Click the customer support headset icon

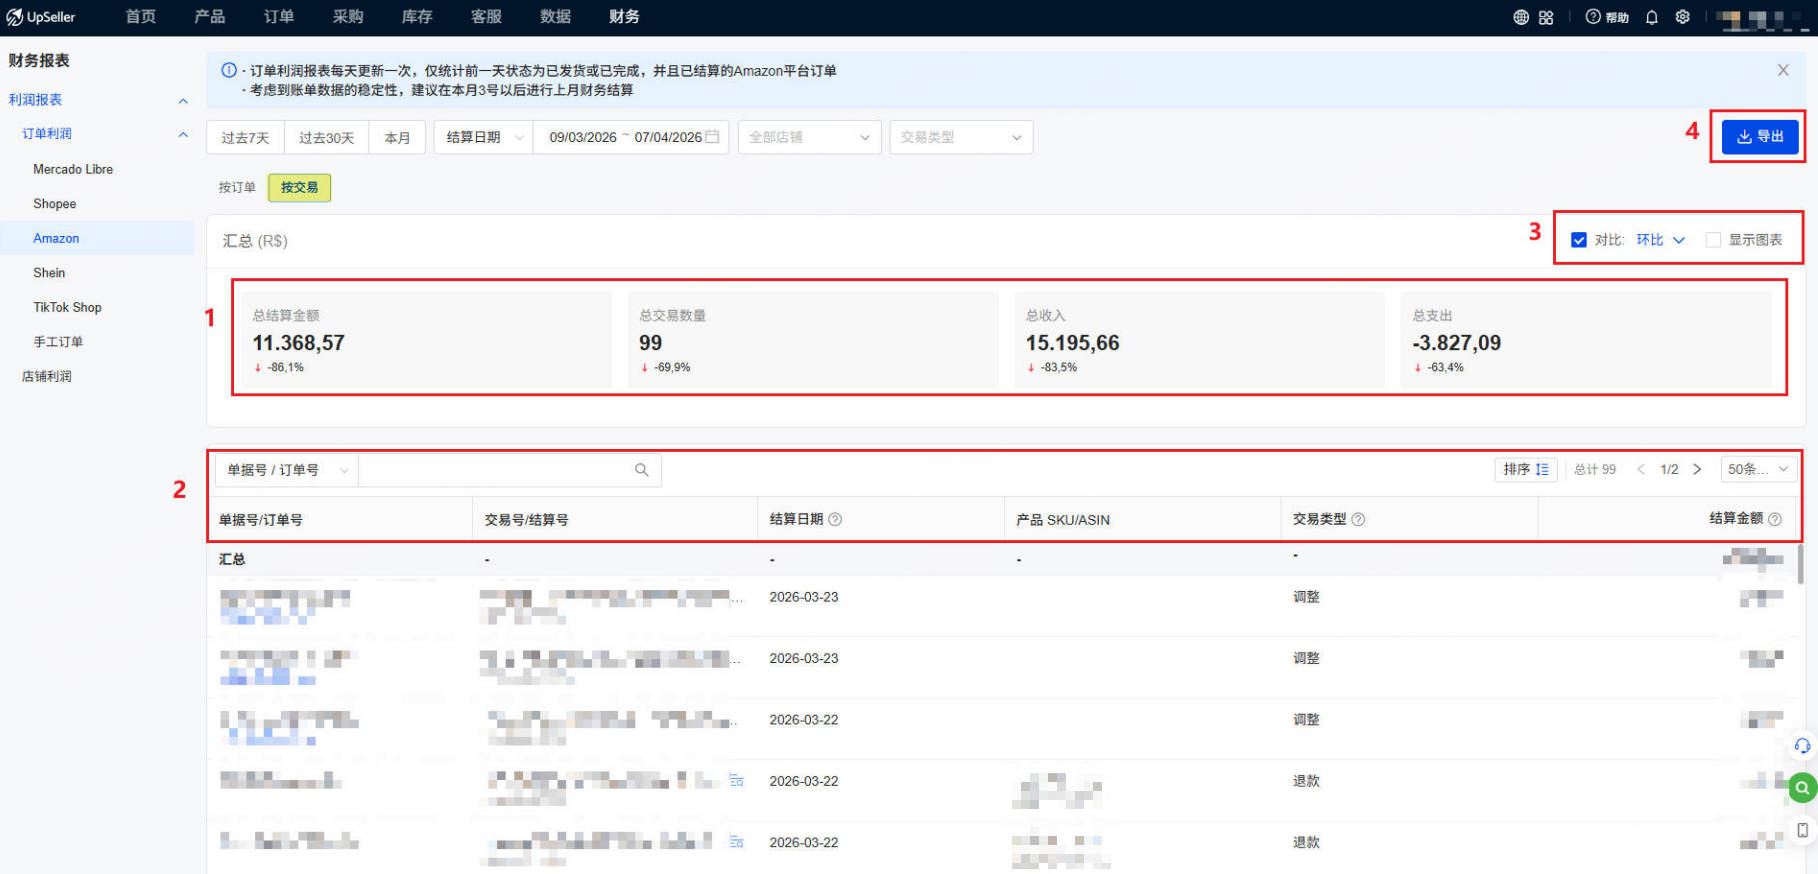[x=1802, y=746]
